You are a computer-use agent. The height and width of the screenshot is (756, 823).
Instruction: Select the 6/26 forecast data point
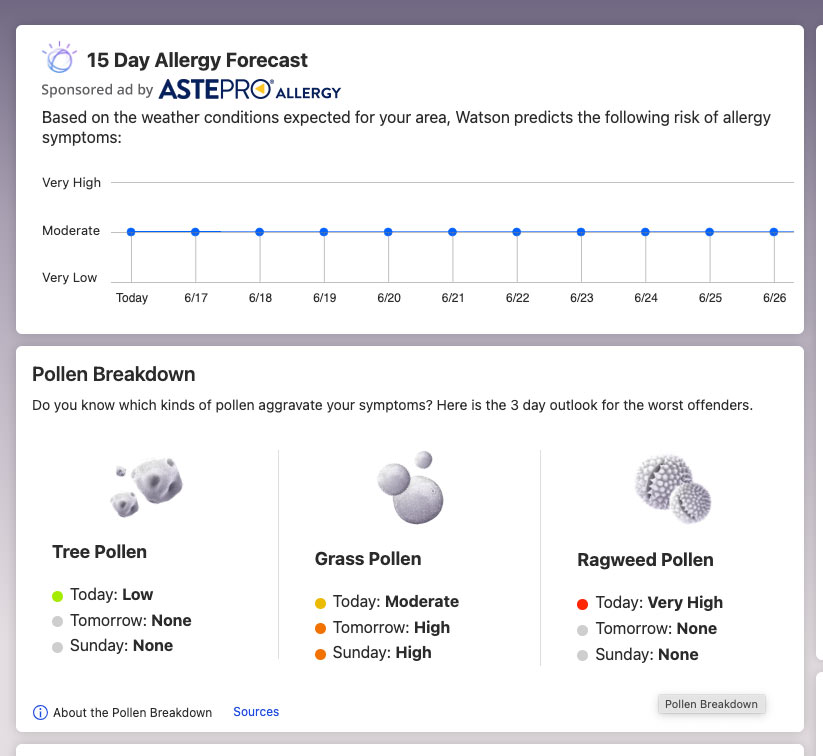click(x=773, y=232)
